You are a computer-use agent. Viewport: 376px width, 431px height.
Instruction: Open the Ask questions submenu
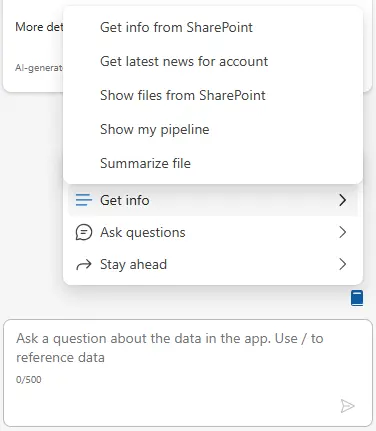(213, 232)
